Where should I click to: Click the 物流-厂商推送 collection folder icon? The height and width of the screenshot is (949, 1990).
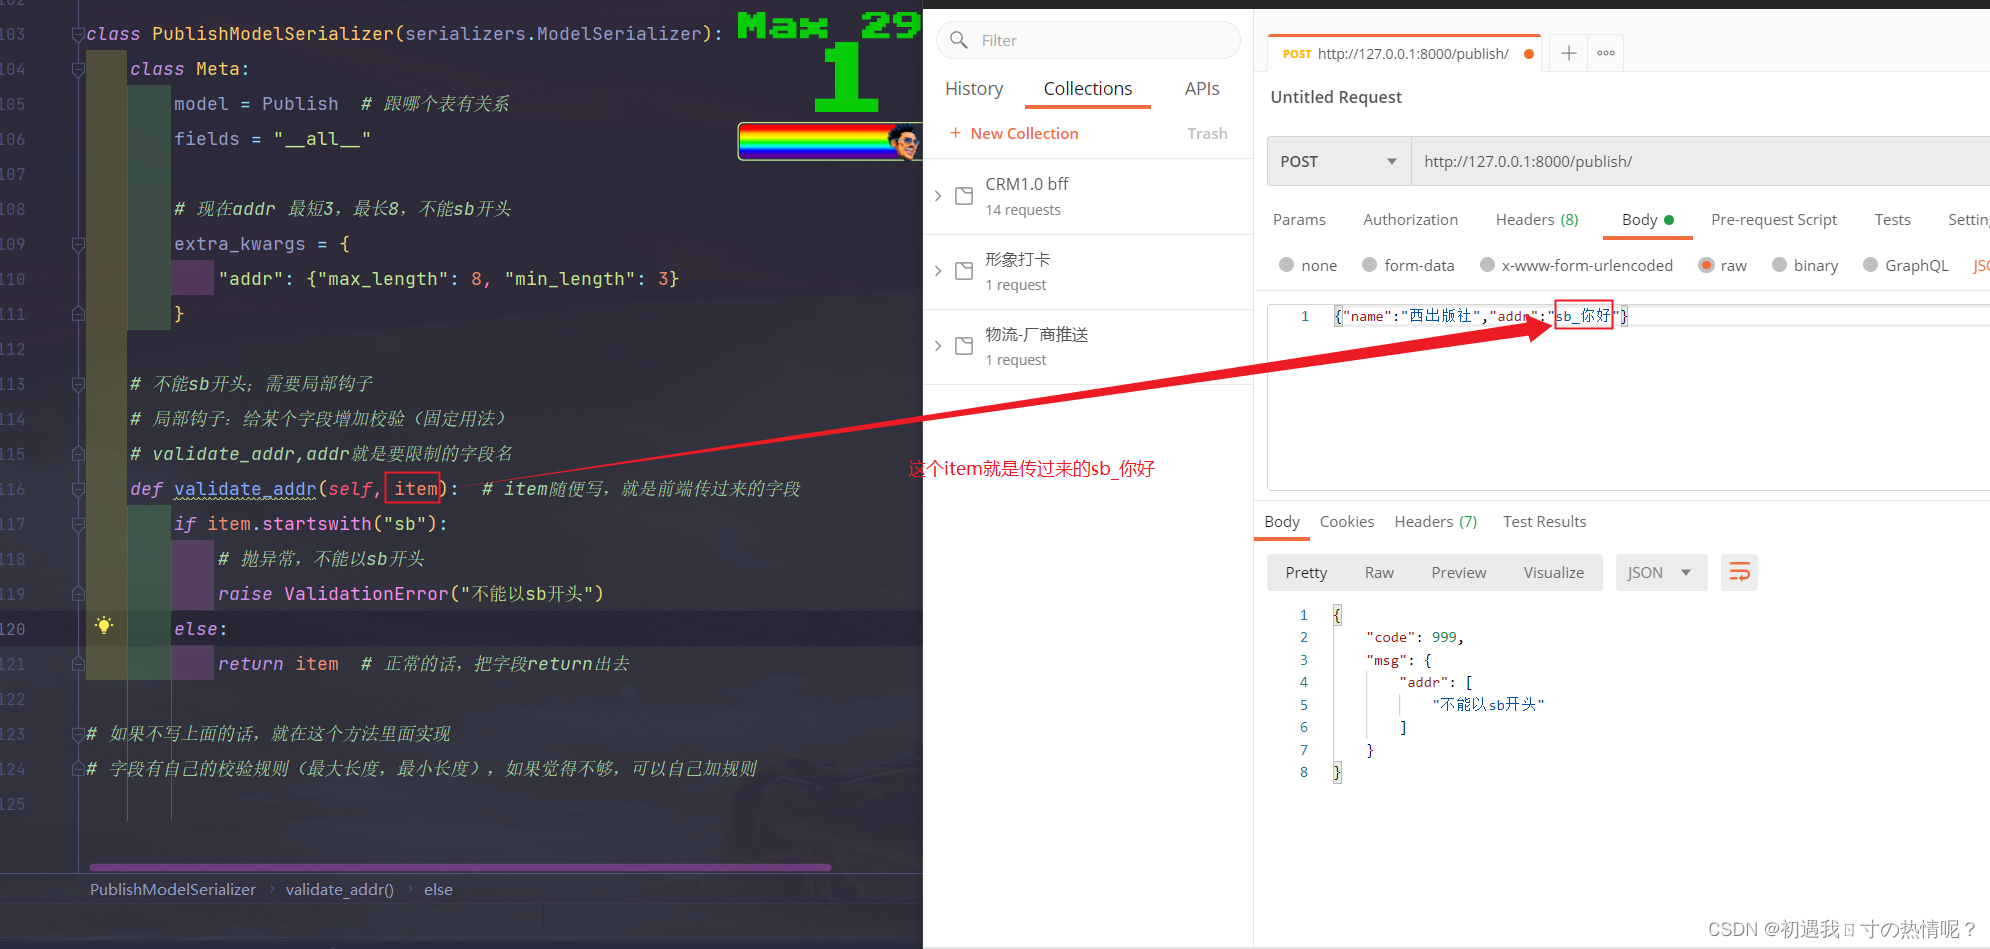click(963, 345)
